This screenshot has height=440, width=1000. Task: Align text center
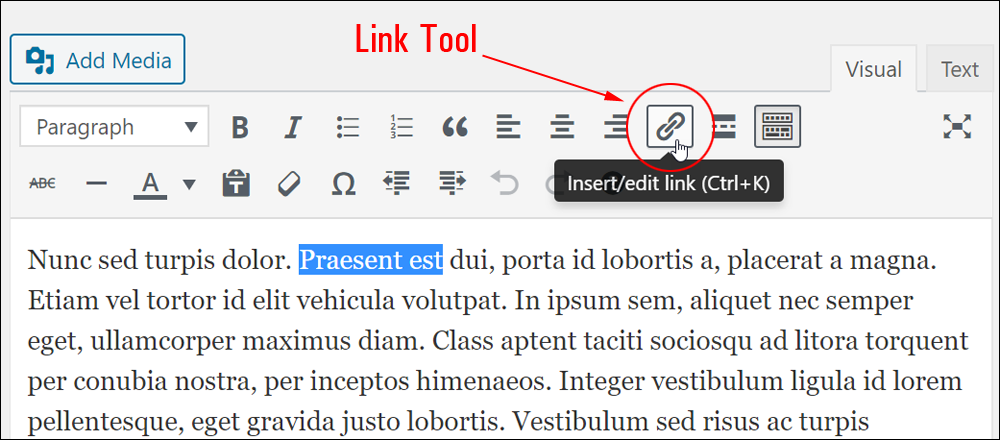point(562,126)
